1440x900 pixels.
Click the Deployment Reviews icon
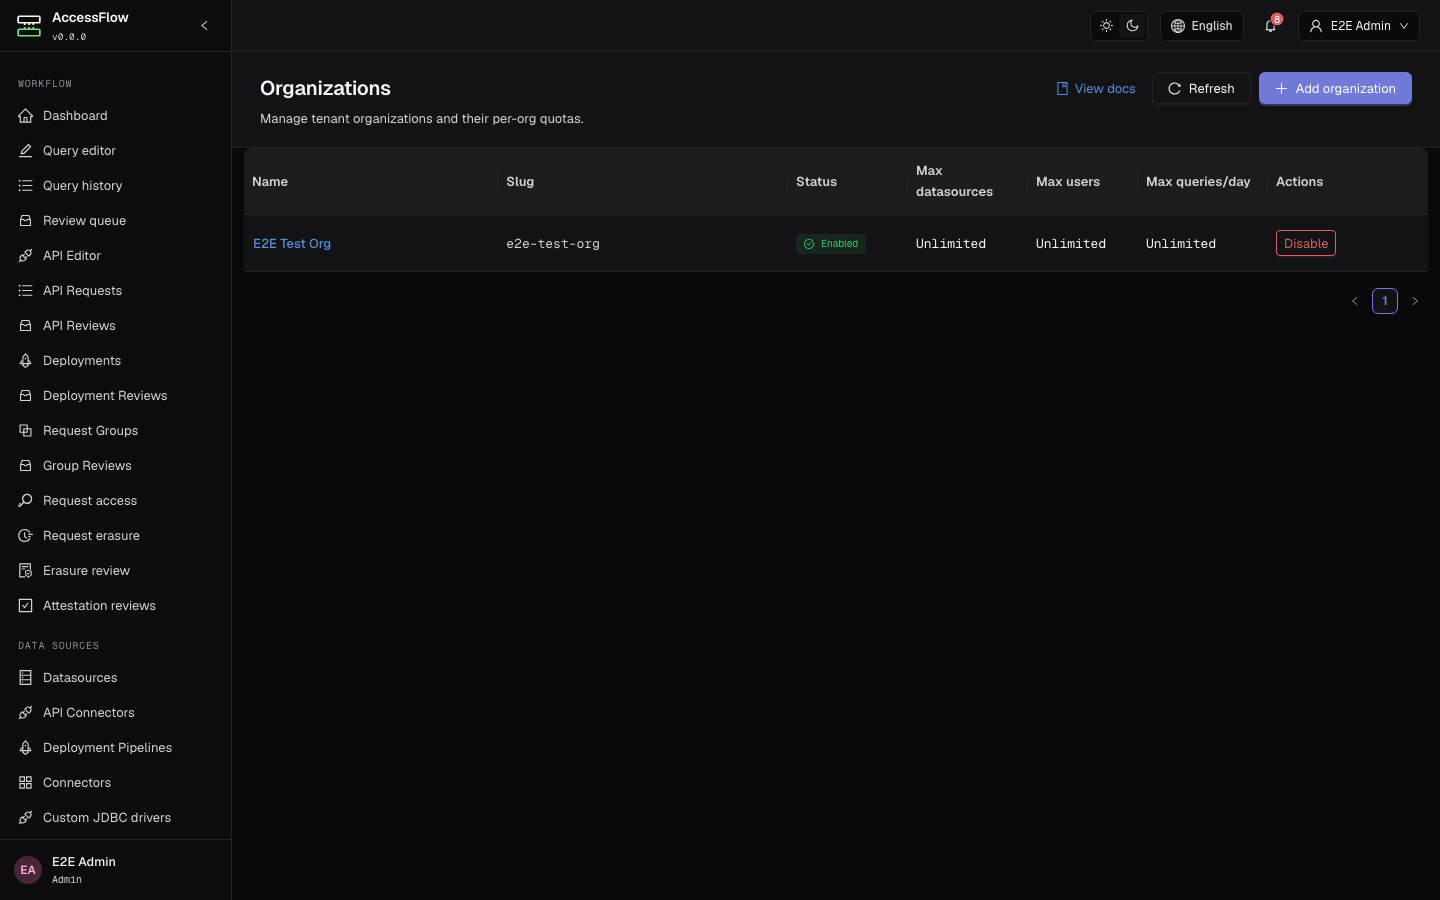point(26,396)
